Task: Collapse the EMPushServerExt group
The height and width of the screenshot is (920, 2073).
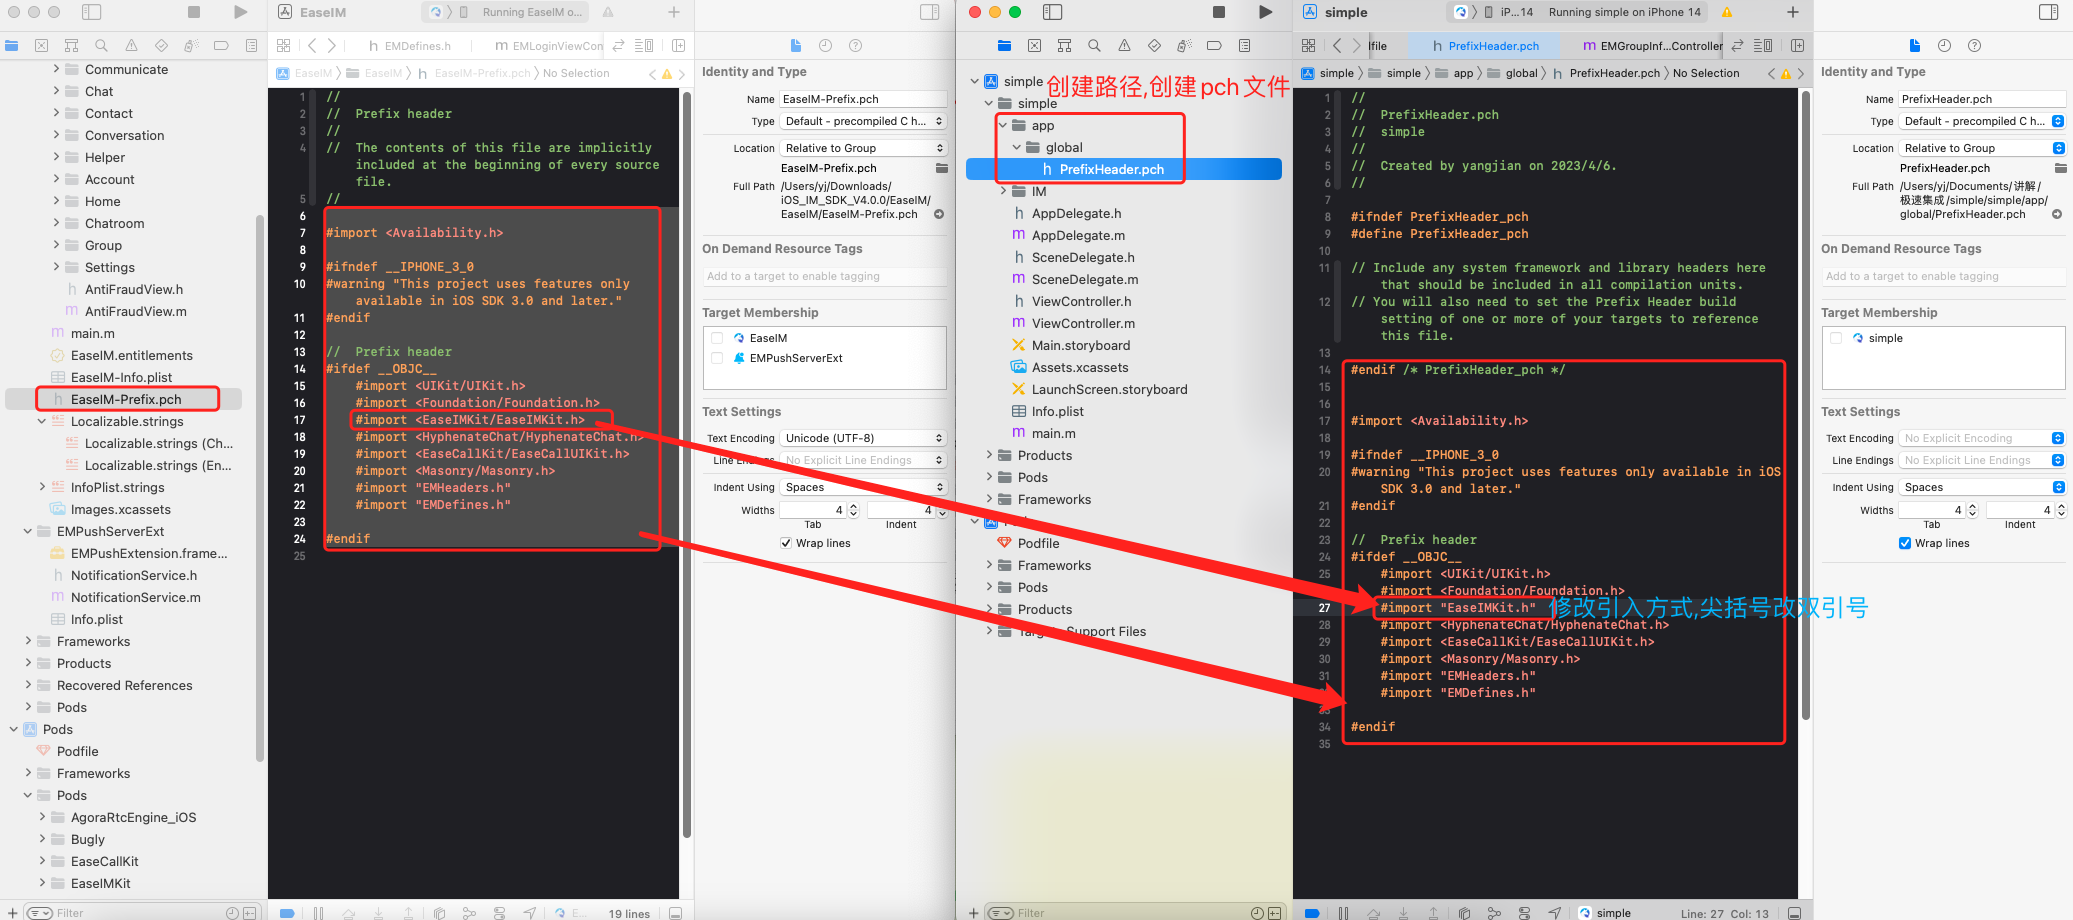Action: (x=28, y=531)
